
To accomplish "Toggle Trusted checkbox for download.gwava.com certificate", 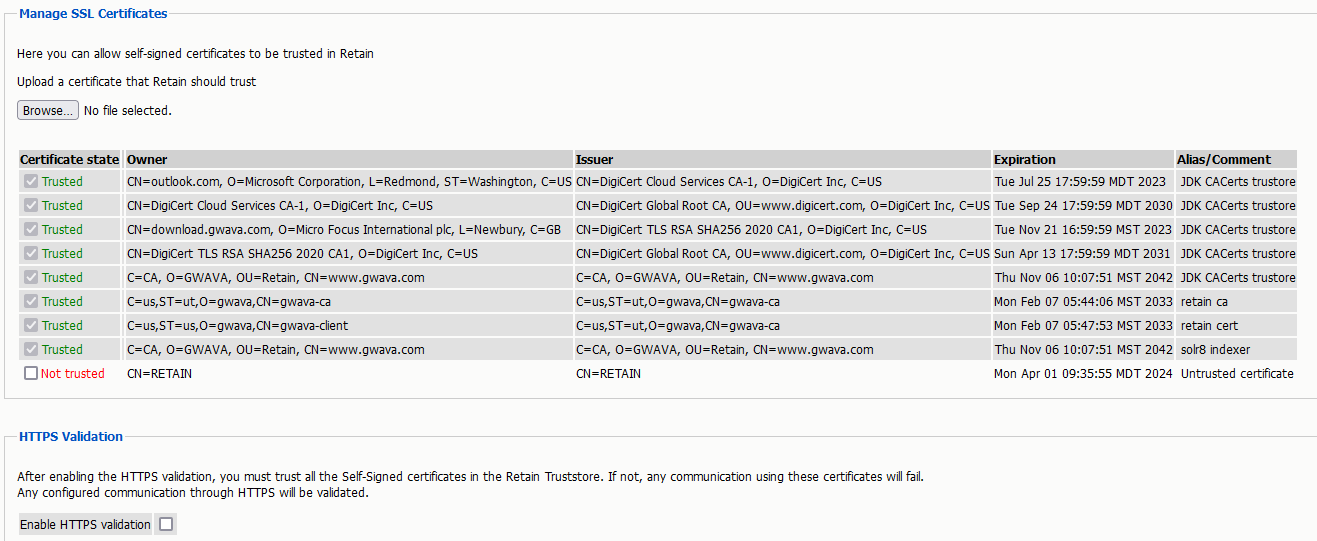I will coord(31,230).
